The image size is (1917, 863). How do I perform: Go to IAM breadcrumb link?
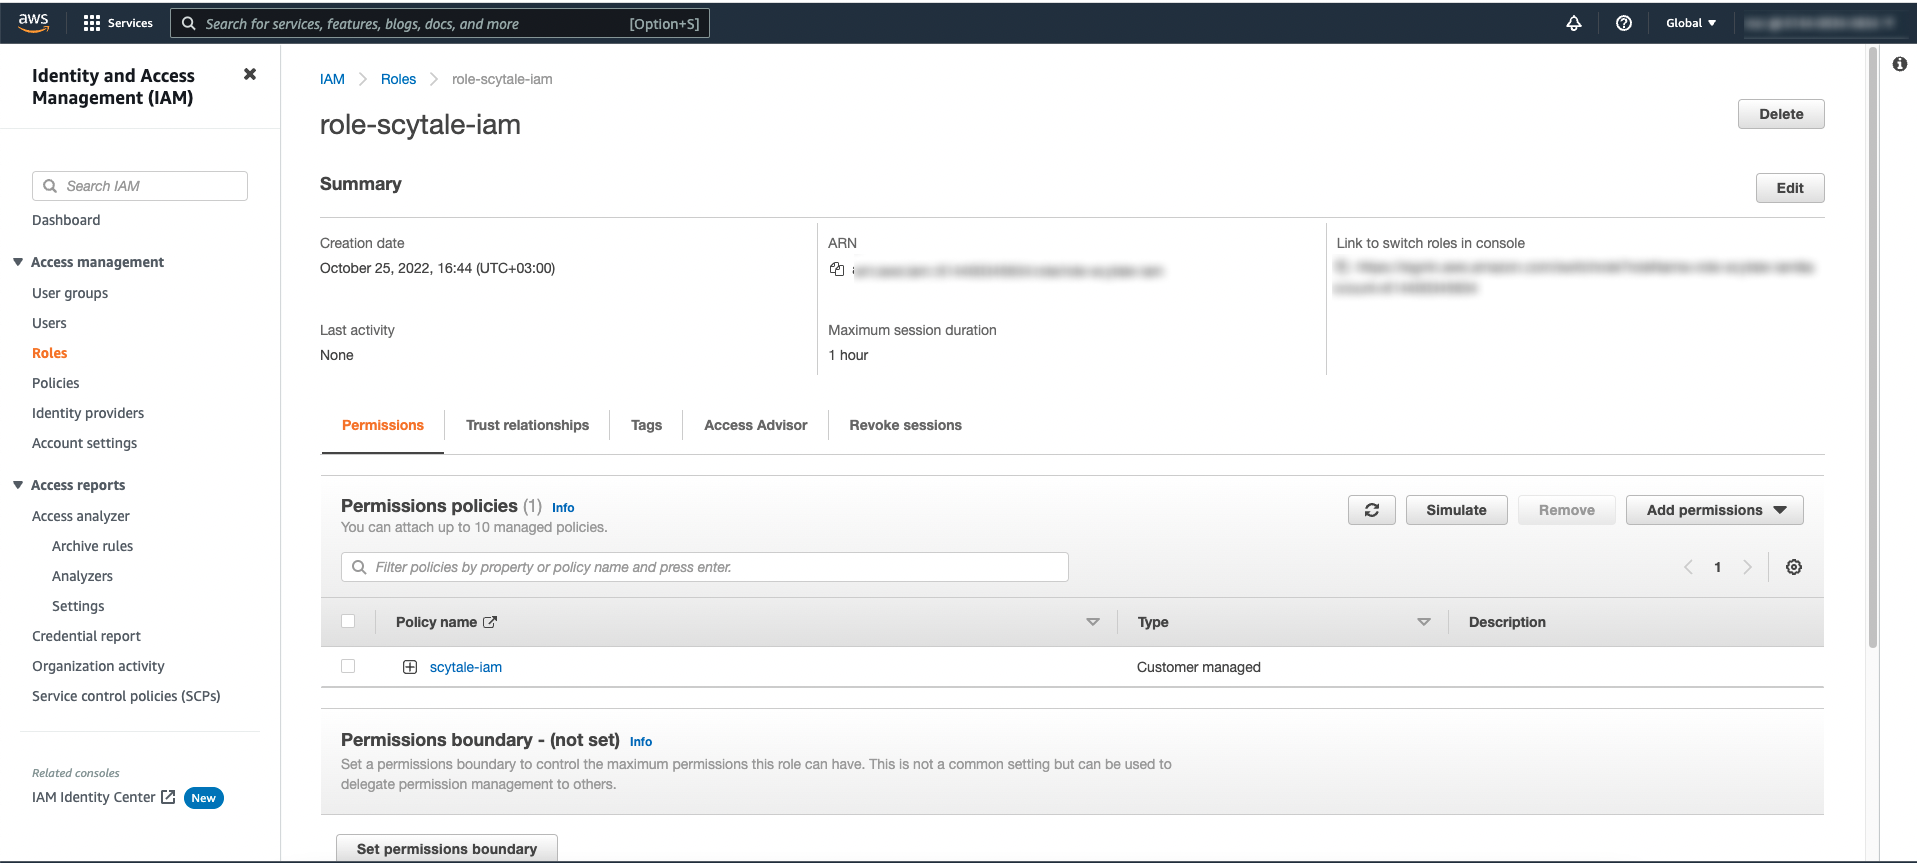(x=332, y=79)
